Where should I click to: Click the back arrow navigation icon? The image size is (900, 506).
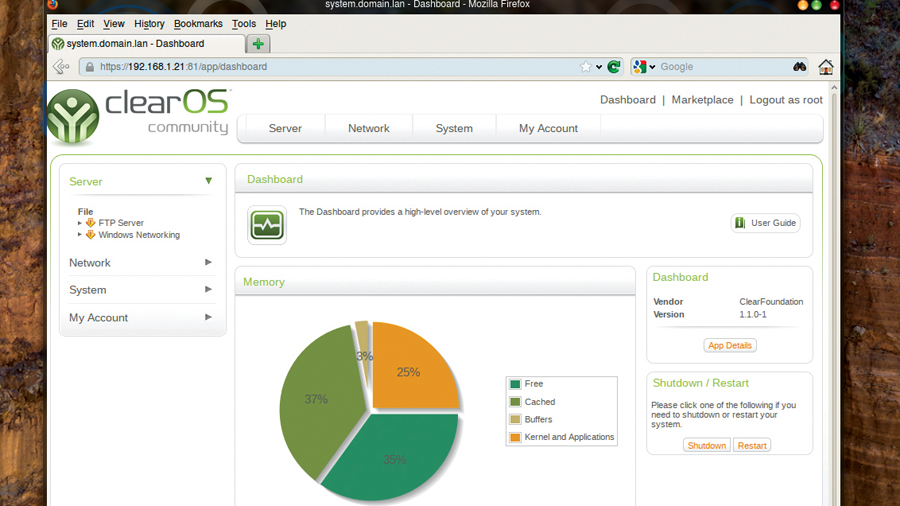coord(61,67)
